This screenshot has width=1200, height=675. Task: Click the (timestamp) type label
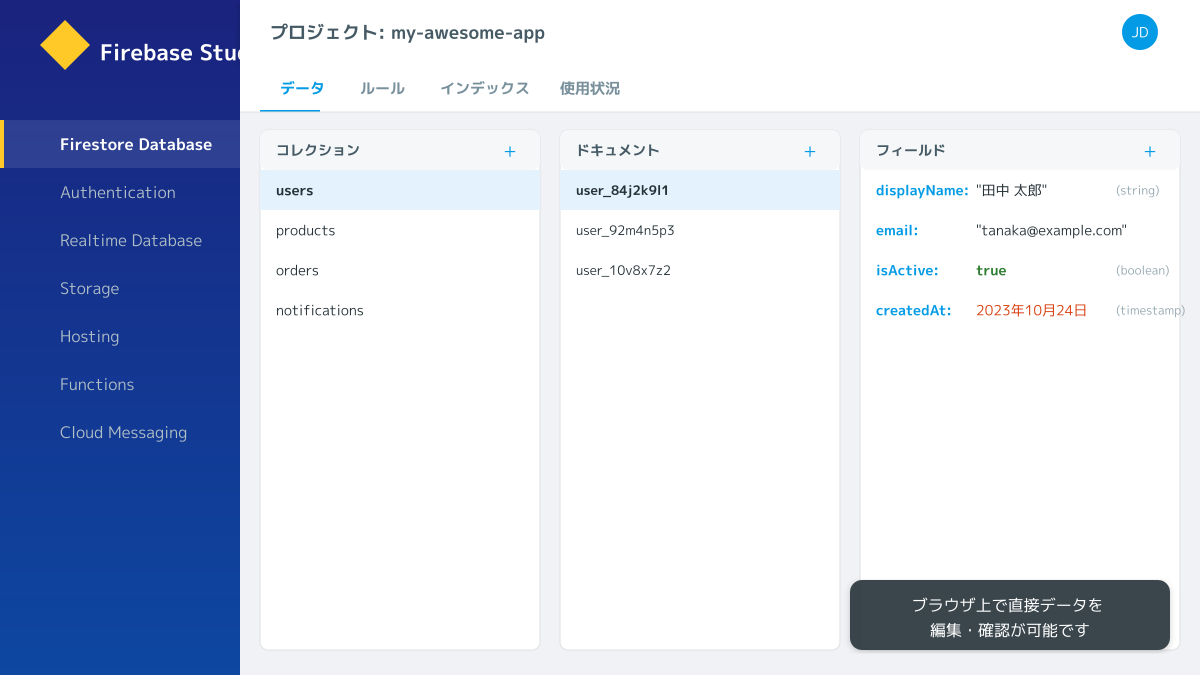(x=1150, y=310)
